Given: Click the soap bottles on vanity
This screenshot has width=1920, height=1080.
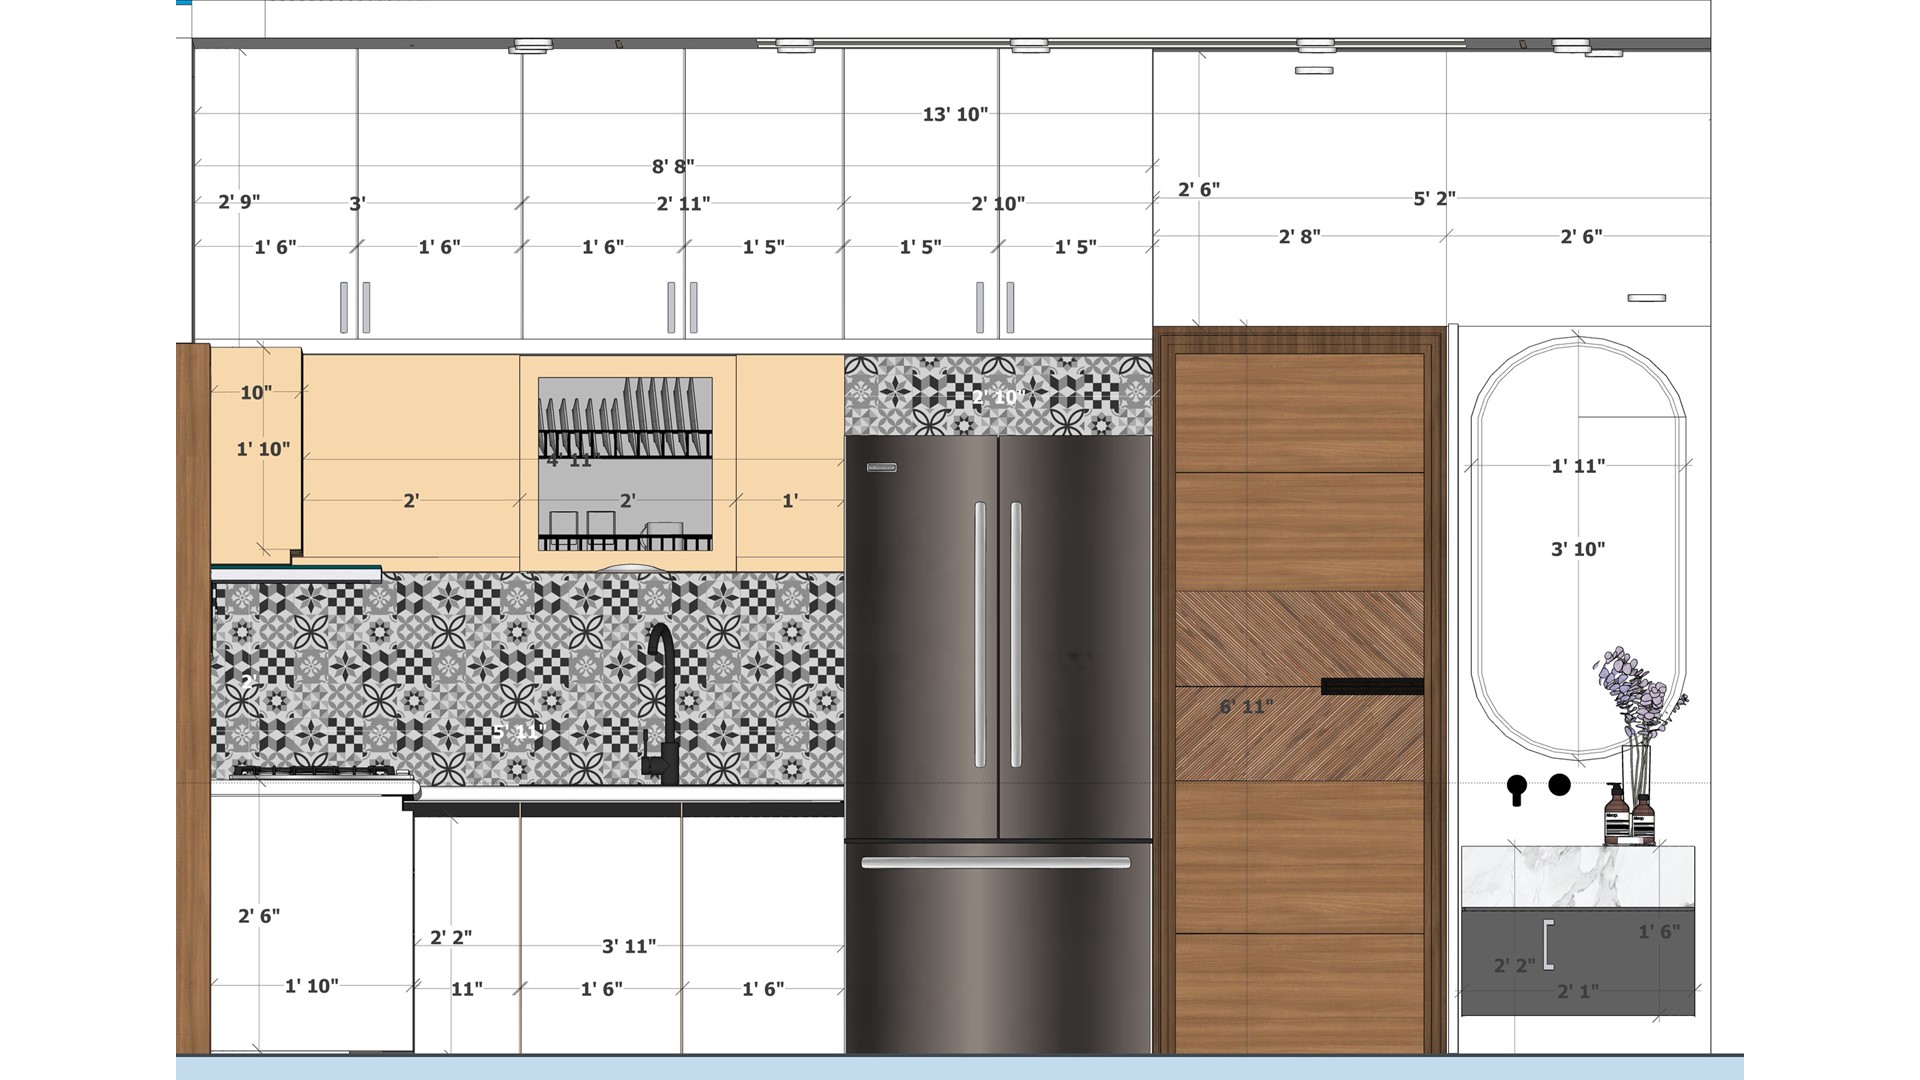Looking at the screenshot, I should (1632, 814).
